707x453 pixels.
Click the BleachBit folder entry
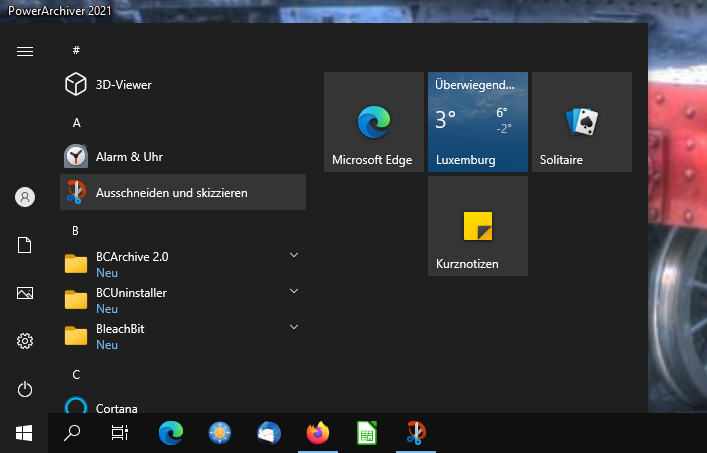click(x=183, y=336)
